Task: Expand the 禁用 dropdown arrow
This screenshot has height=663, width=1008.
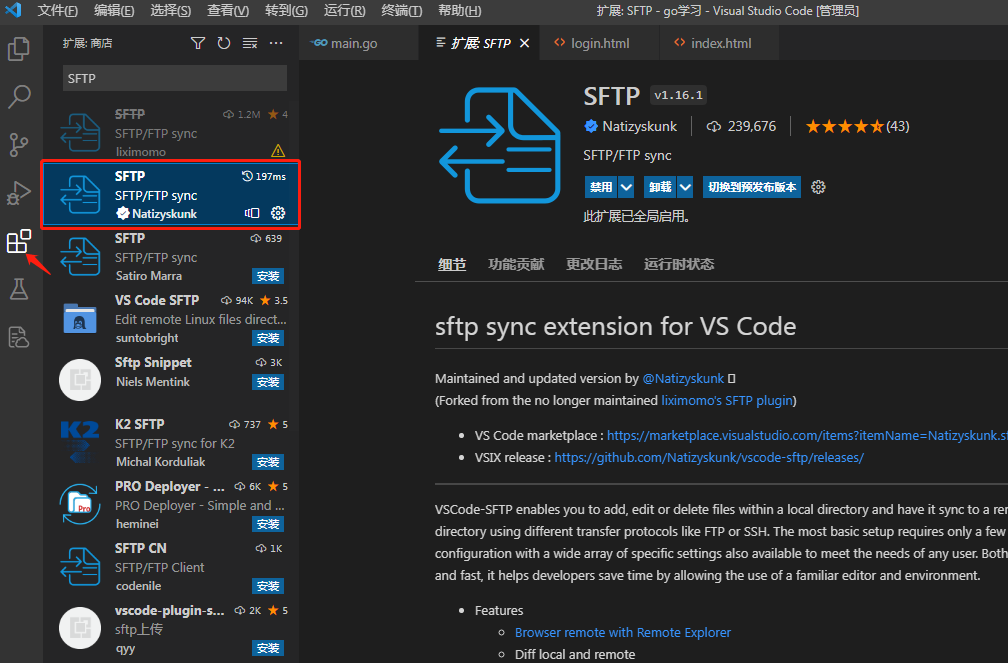Action: 627,187
